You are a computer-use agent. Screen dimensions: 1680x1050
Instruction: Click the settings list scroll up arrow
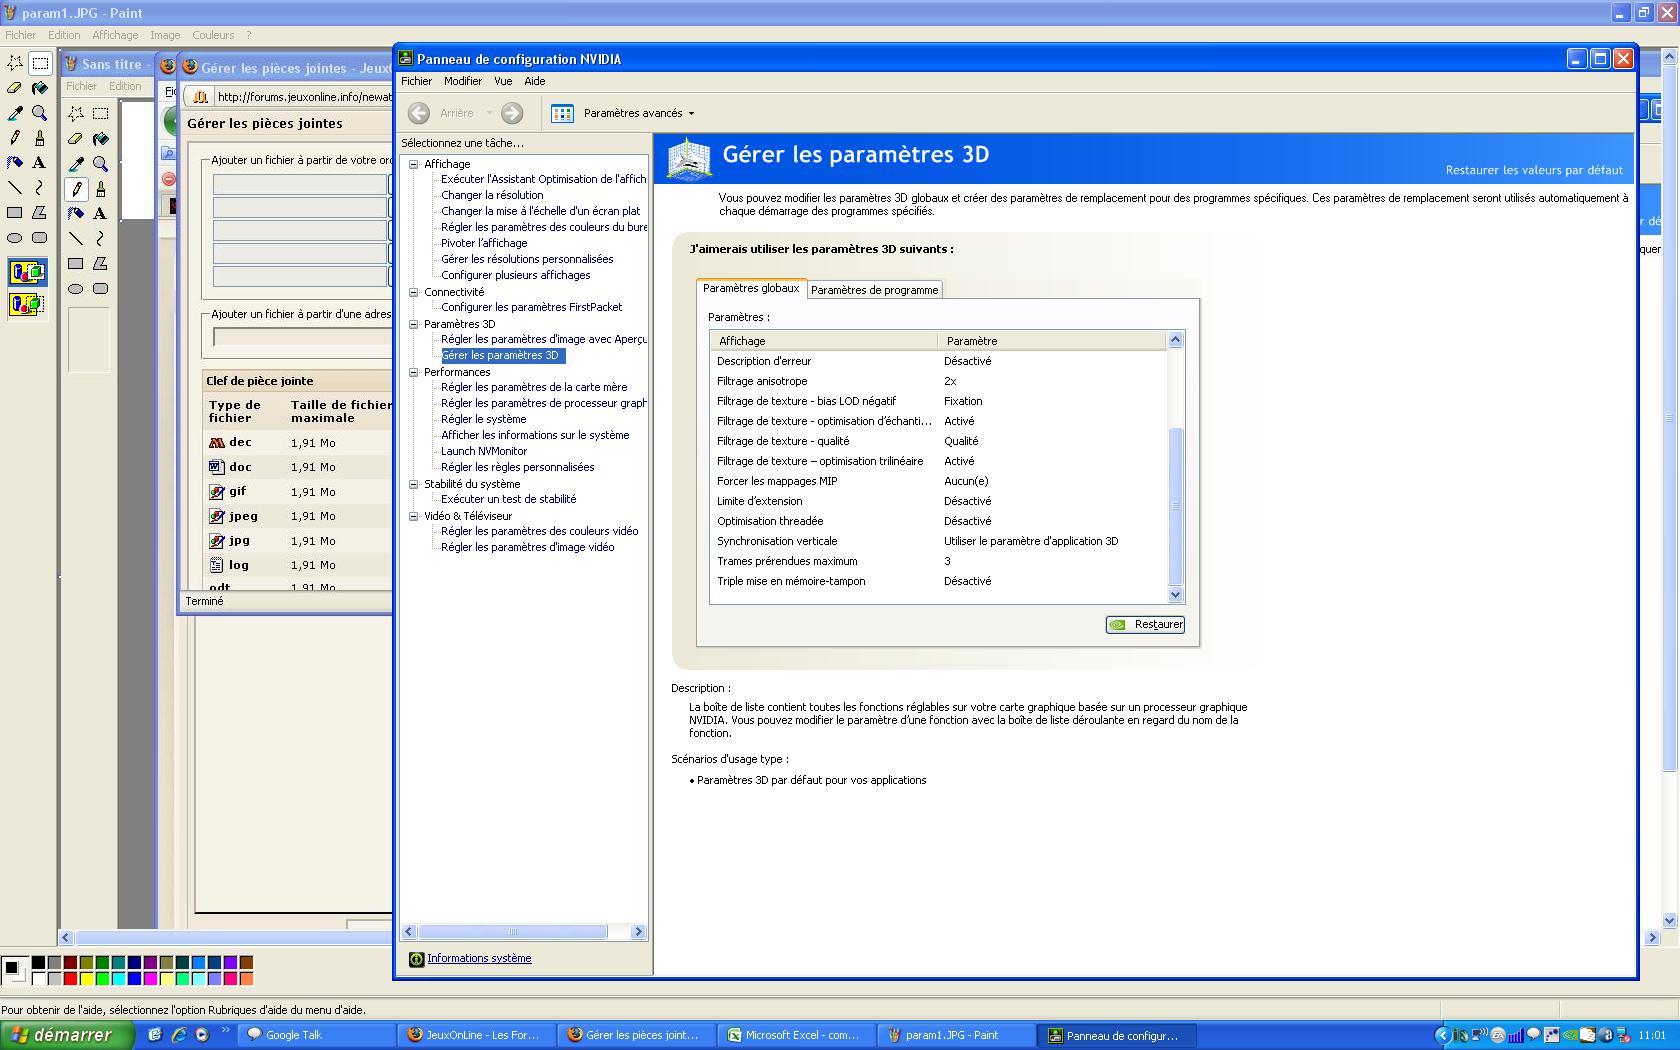tap(1175, 340)
